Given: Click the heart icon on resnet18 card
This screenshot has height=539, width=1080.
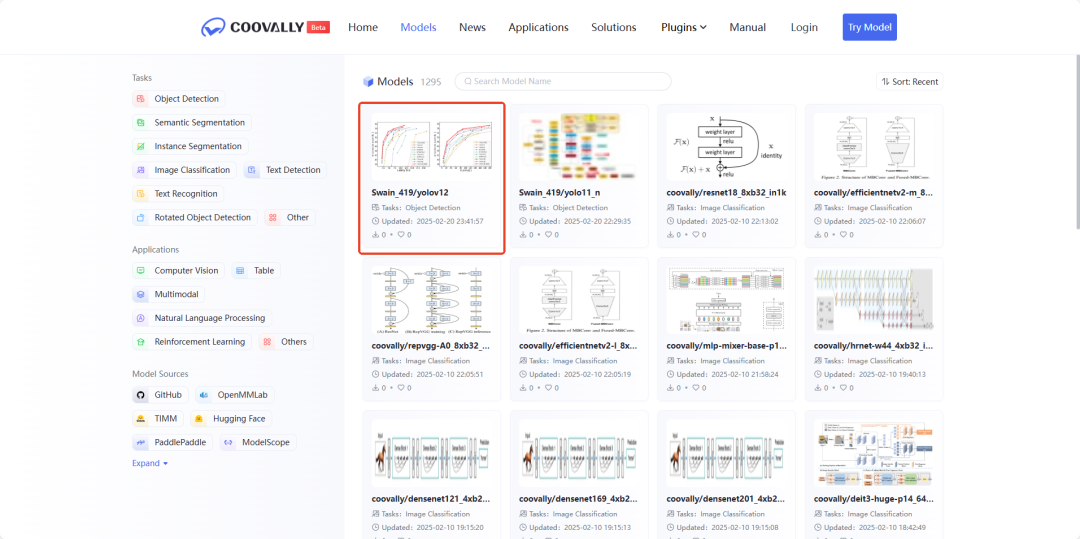Looking at the screenshot, I should (x=696, y=235).
